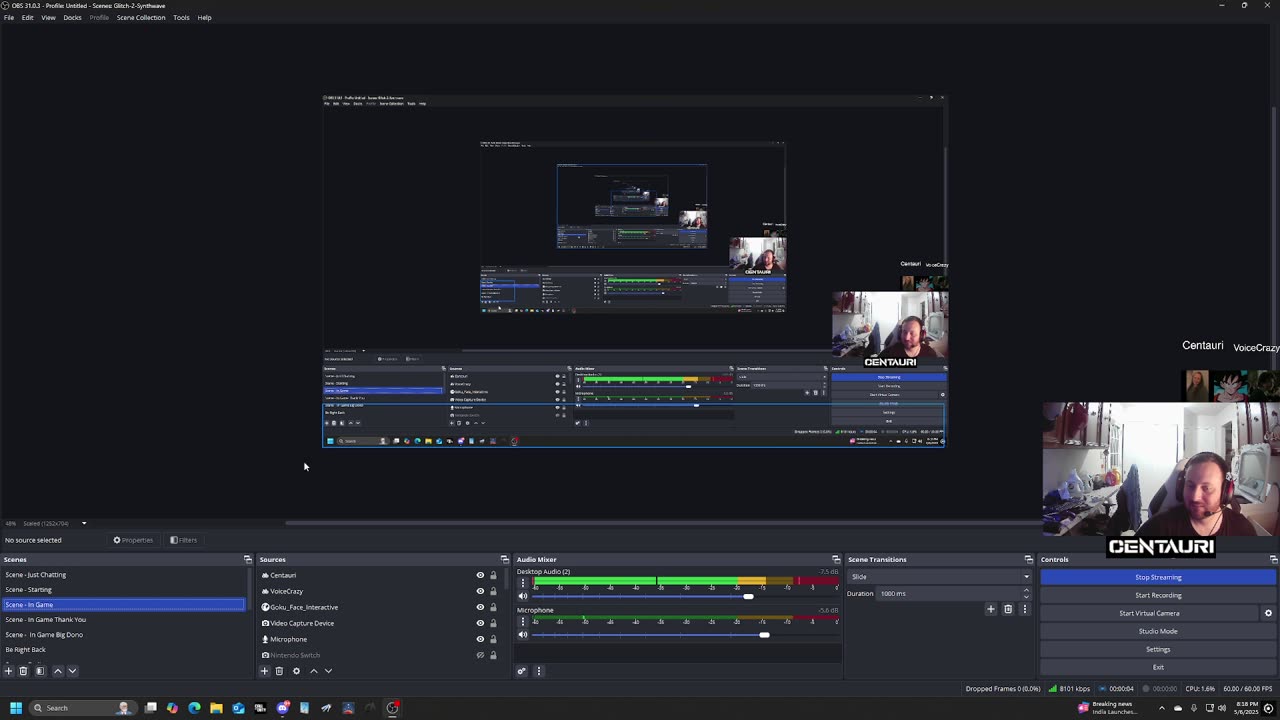Image resolution: width=1280 pixels, height=720 pixels.
Task: Open the File menu
Action: click(x=9, y=18)
